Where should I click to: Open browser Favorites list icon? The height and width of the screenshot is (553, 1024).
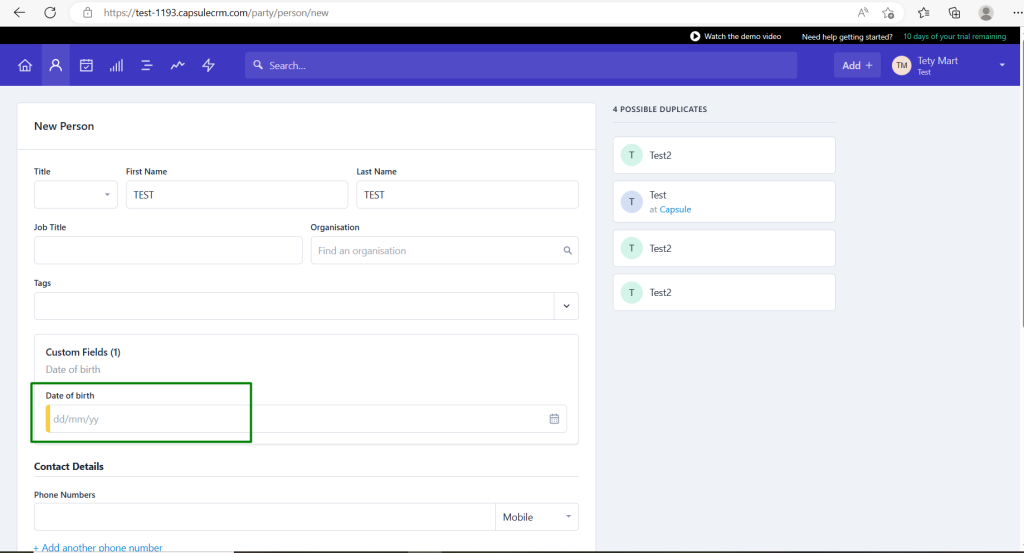(923, 12)
